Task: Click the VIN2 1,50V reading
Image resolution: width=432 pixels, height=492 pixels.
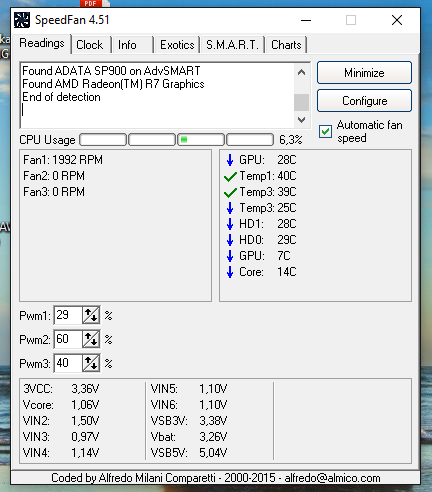Action: (61, 421)
